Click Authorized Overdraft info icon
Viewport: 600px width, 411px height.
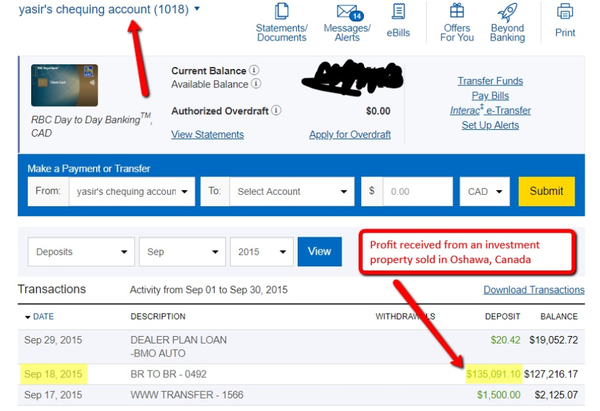[276, 111]
